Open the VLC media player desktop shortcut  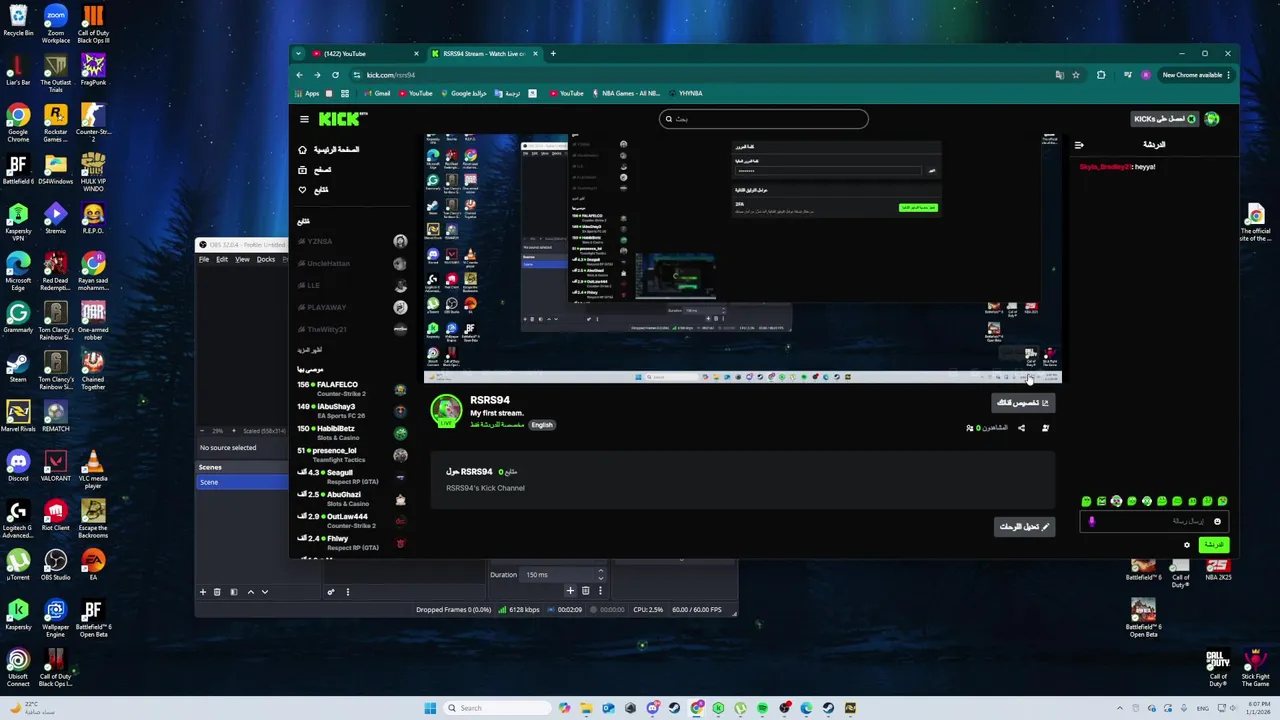[93, 468]
